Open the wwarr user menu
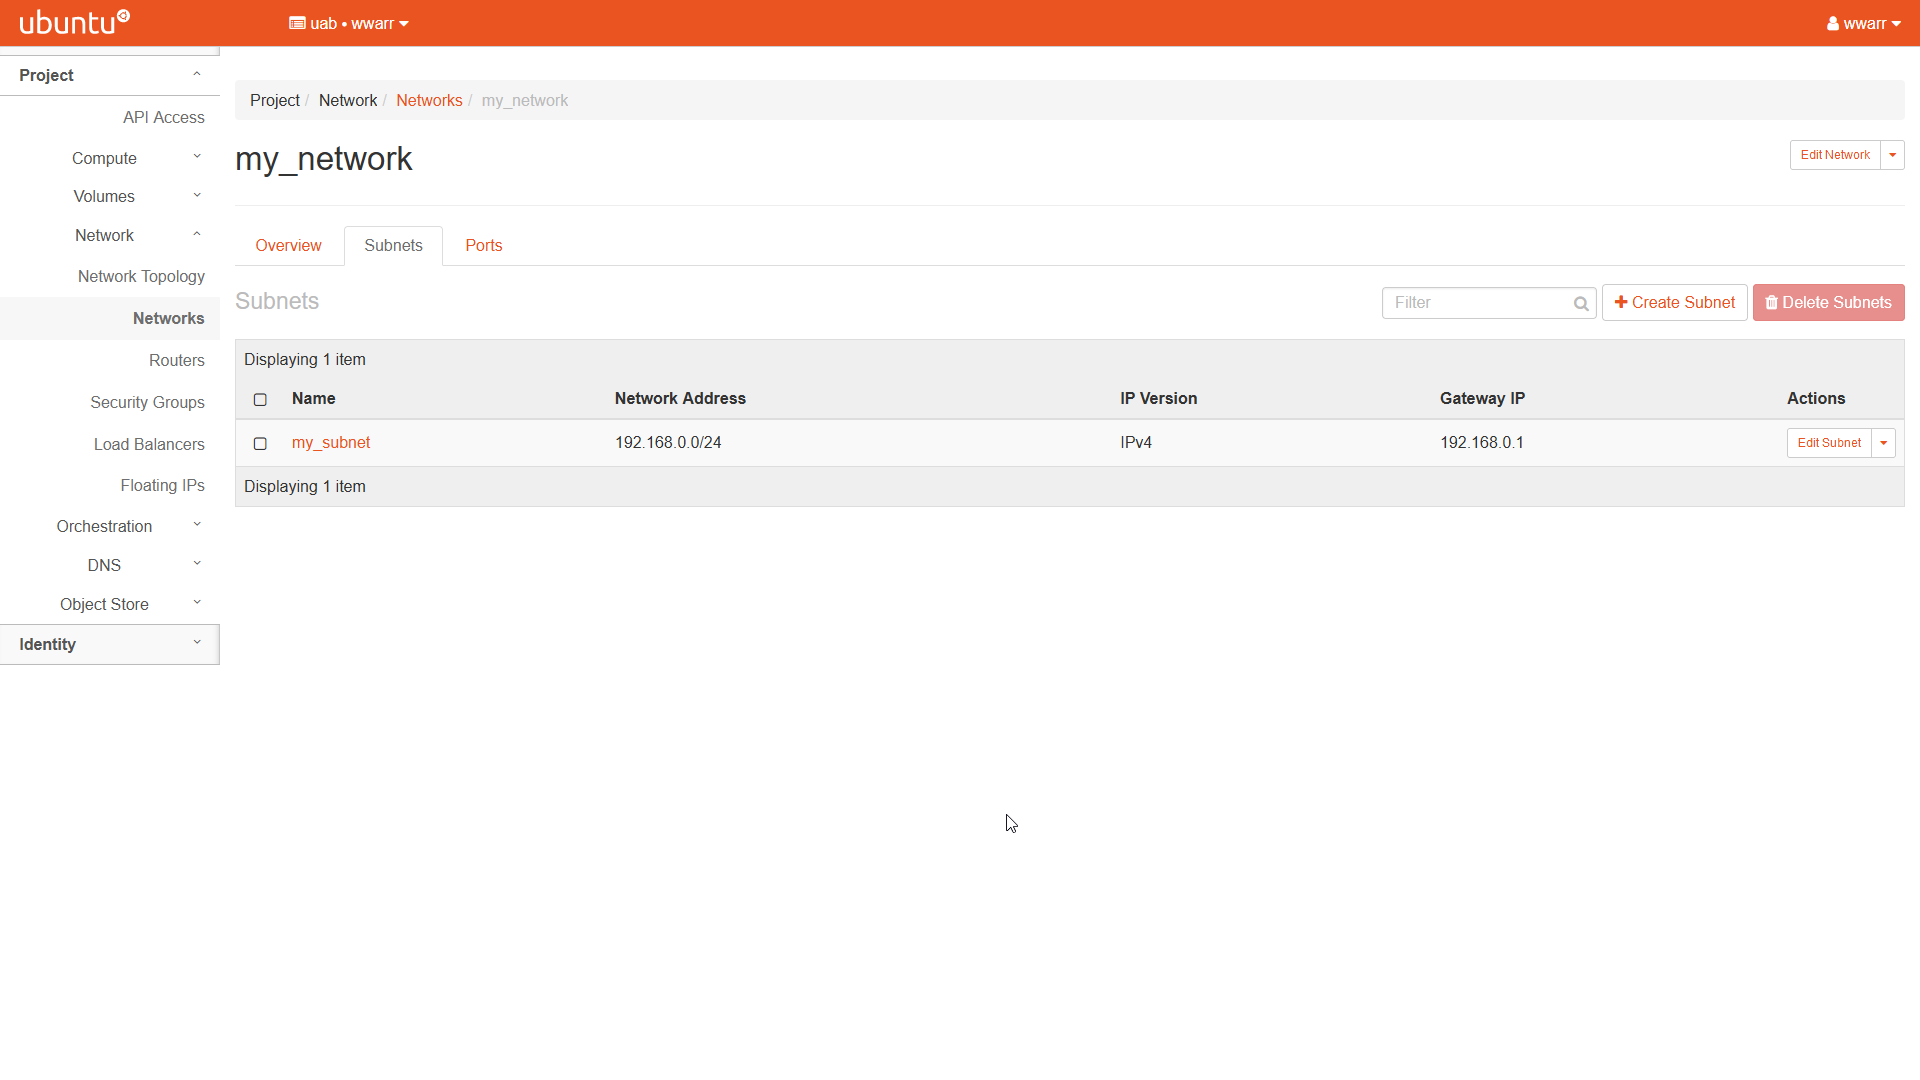Screen dimensions: 1920x1080 [1863, 23]
